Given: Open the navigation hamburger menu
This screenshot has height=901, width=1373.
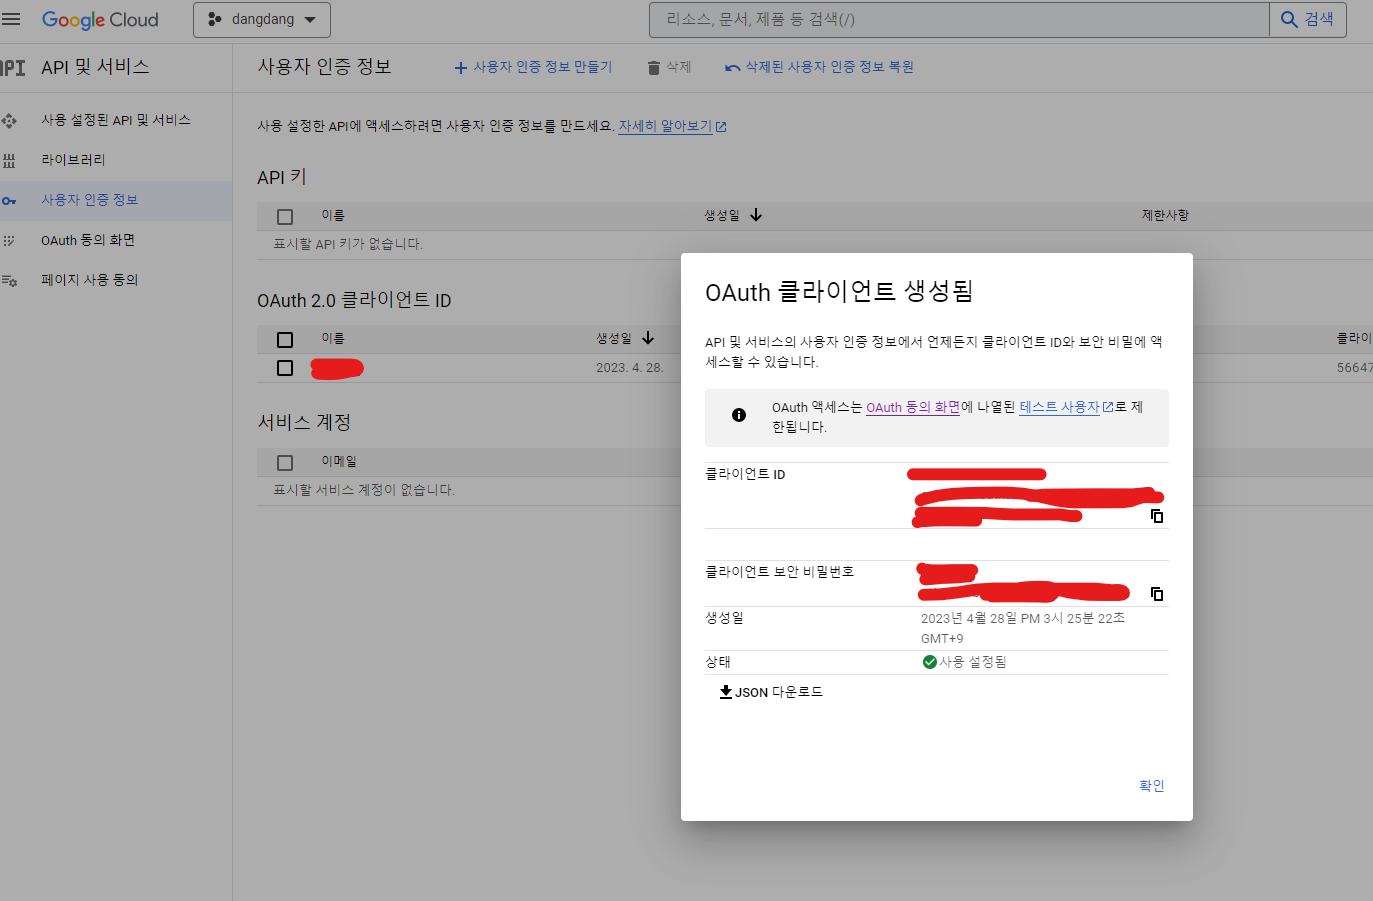Looking at the screenshot, I should click(x=12, y=18).
